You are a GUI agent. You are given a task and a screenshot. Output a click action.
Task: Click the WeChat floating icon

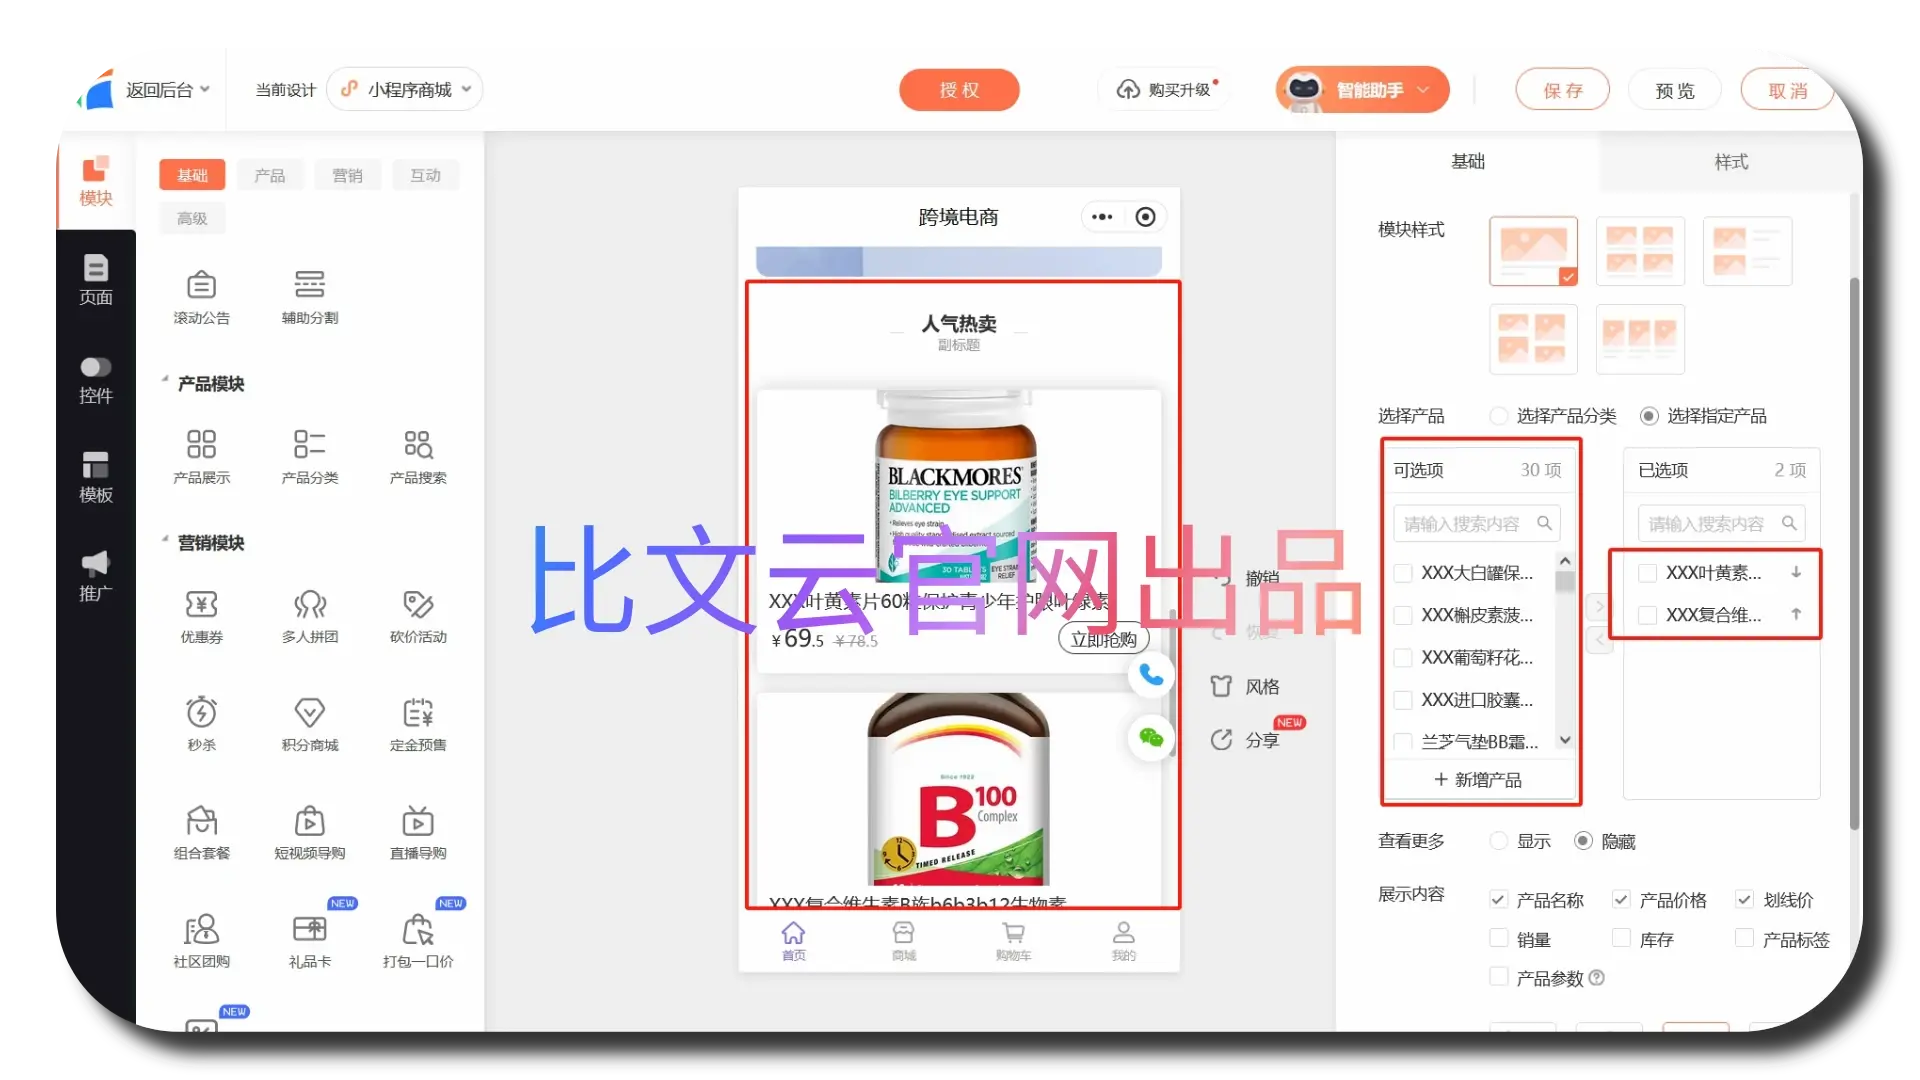[1151, 738]
